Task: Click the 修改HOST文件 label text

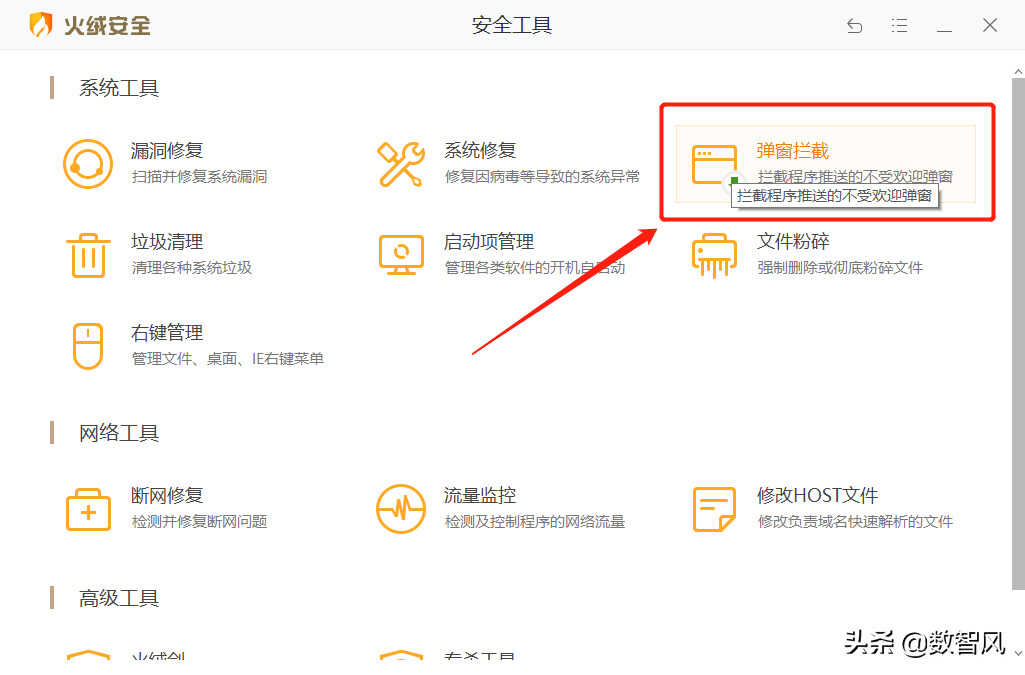Action: coord(817,495)
